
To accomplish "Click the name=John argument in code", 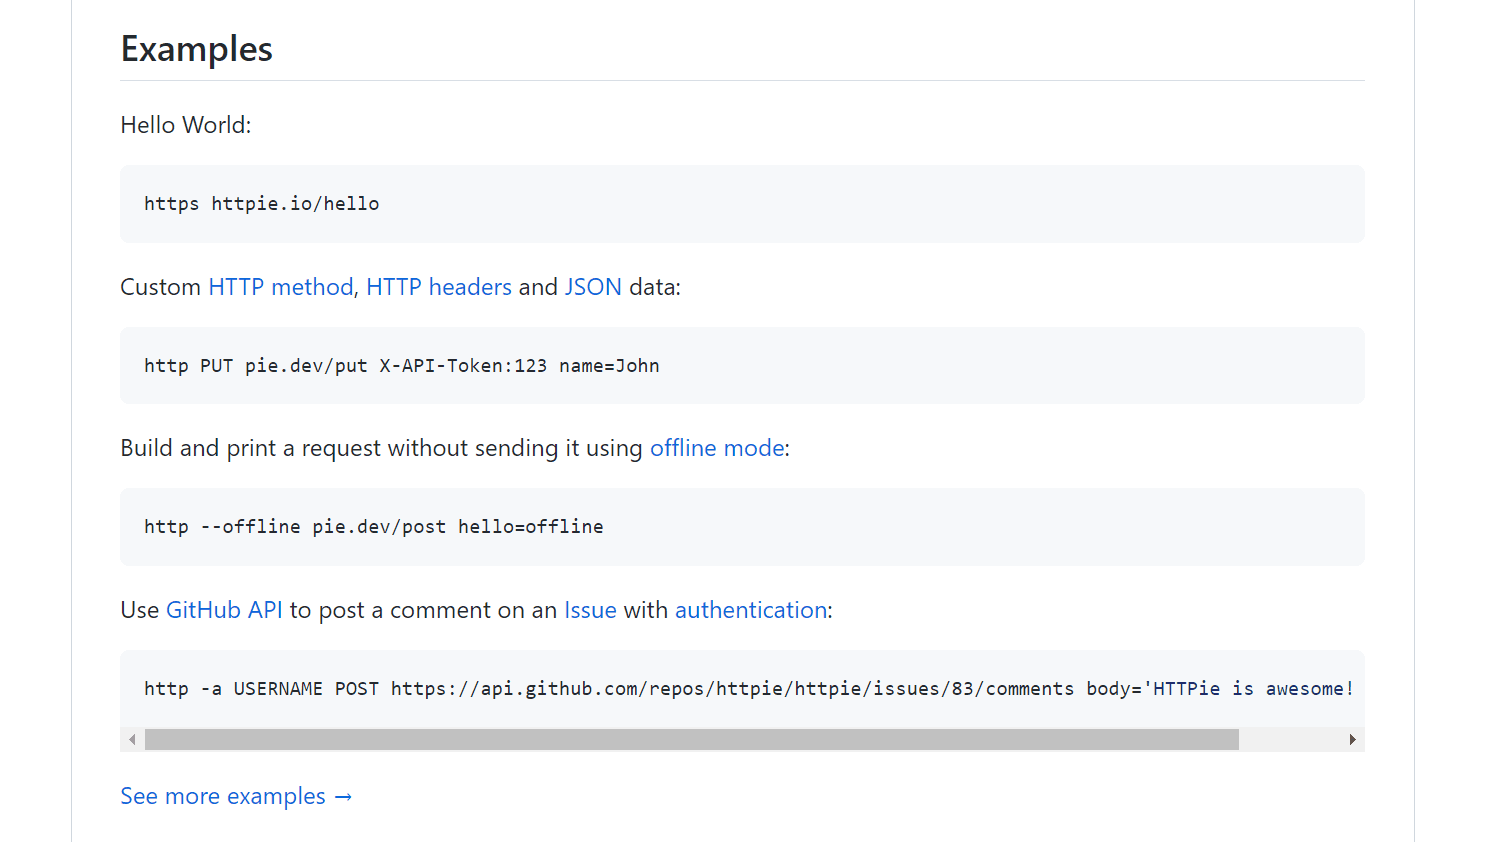I will pos(609,366).
